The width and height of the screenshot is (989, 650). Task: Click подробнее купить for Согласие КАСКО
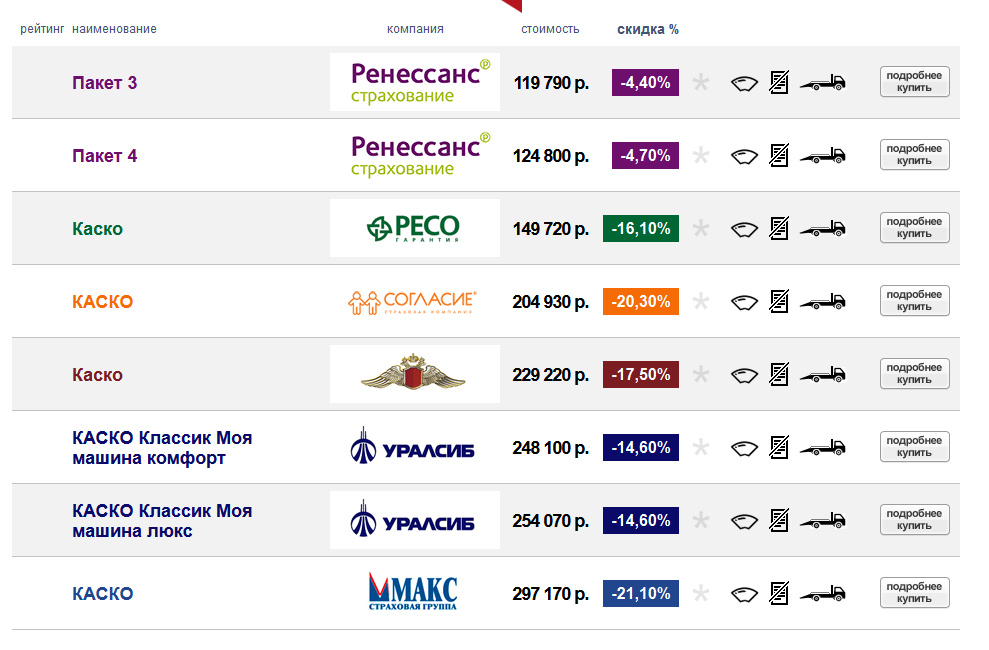[x=915, y=301]
